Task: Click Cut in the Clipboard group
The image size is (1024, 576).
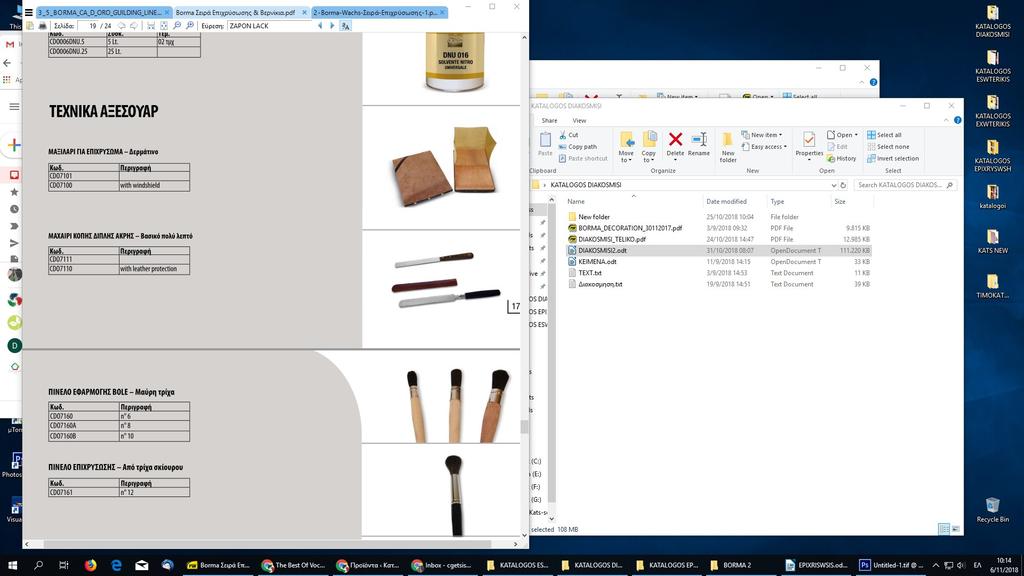Action: (x=568, y=135)
